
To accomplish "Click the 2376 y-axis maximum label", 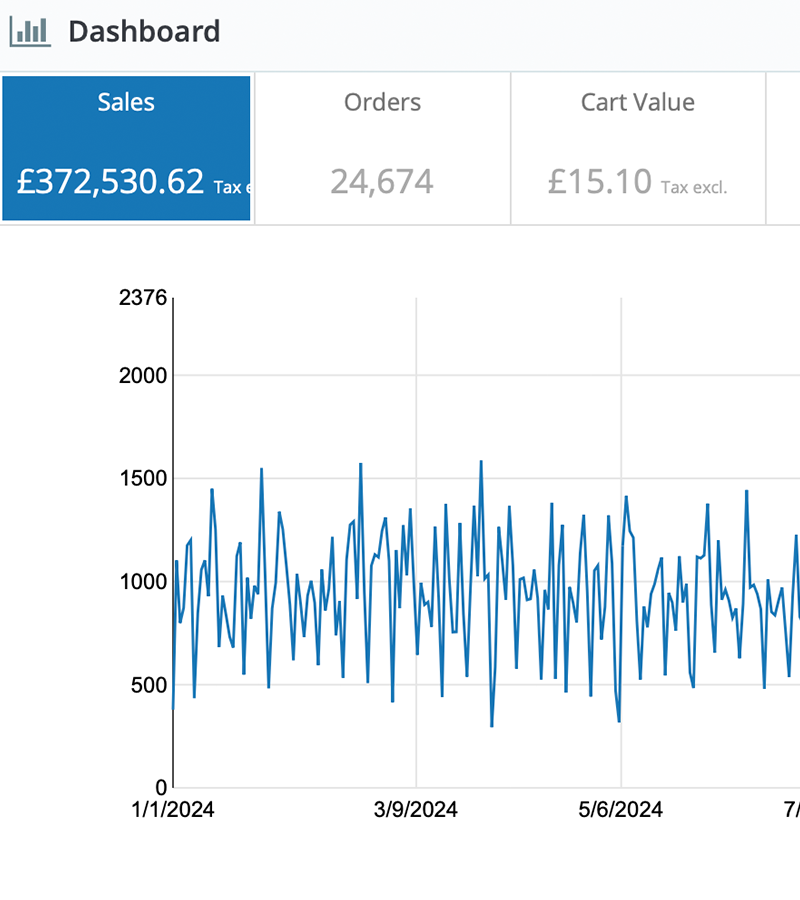I will (141, 298).
